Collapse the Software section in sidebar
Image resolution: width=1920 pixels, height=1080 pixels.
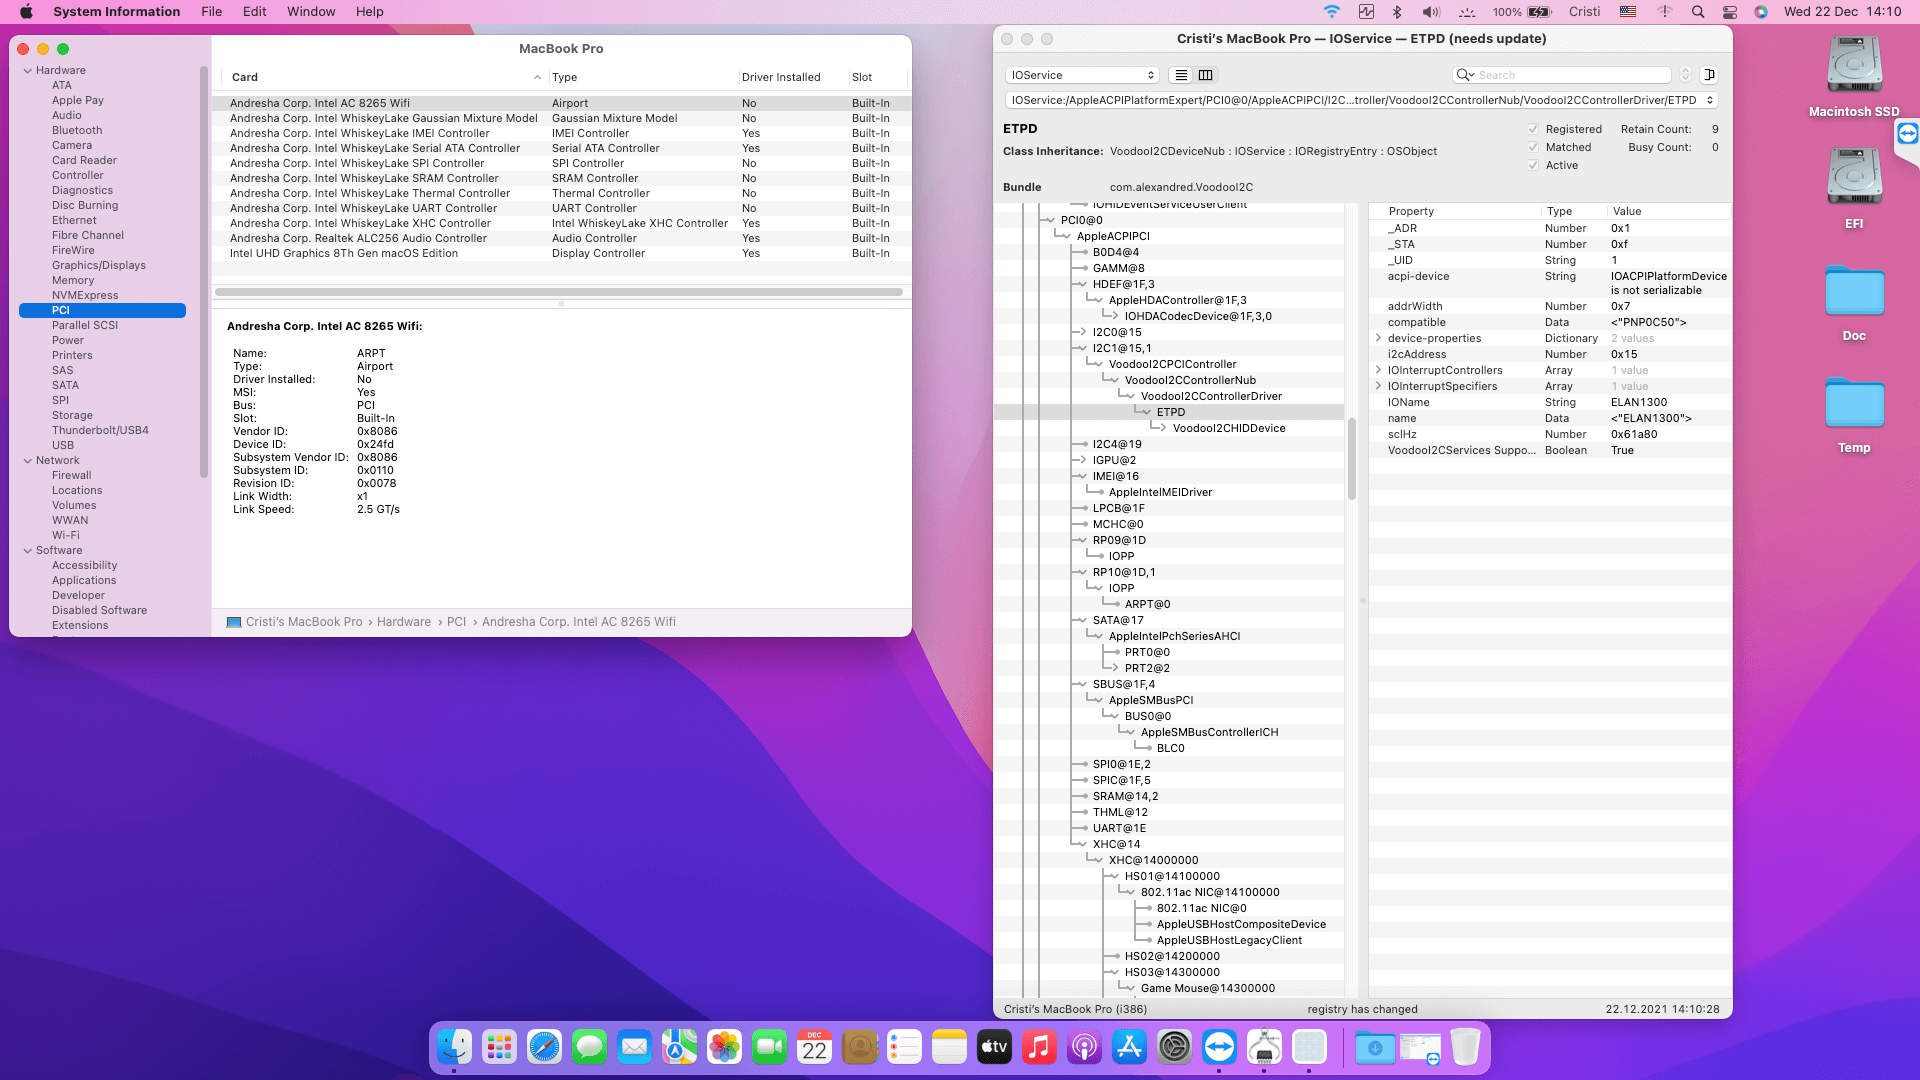tap(28, 550)
